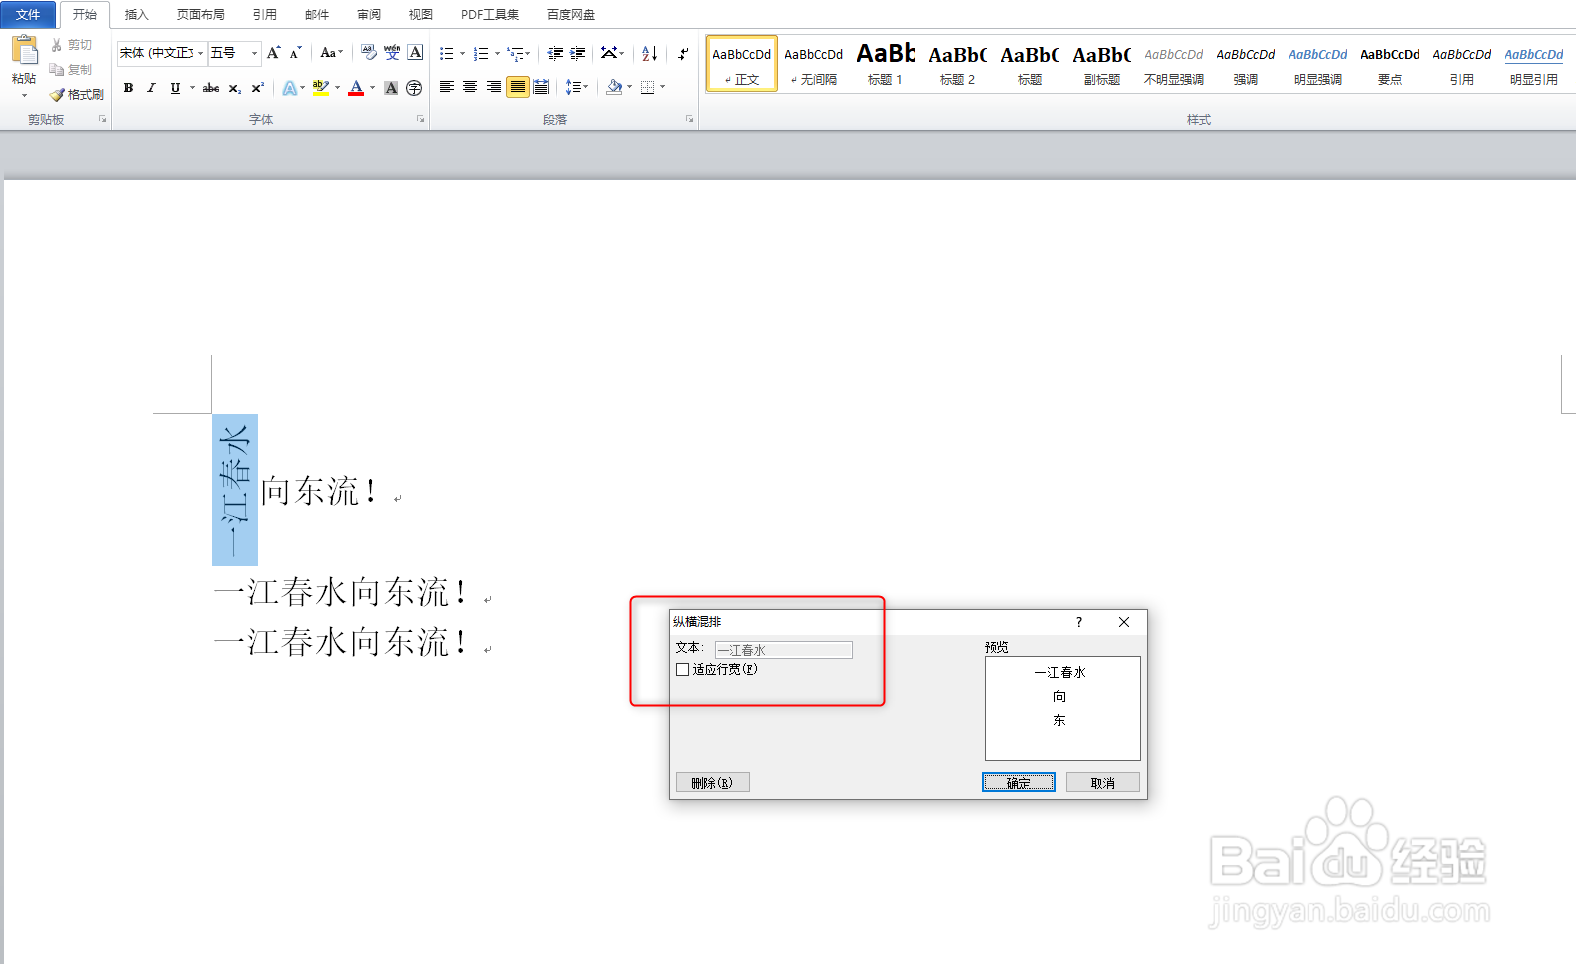Click the 删除(R) button in dialog

click(713, 782)
